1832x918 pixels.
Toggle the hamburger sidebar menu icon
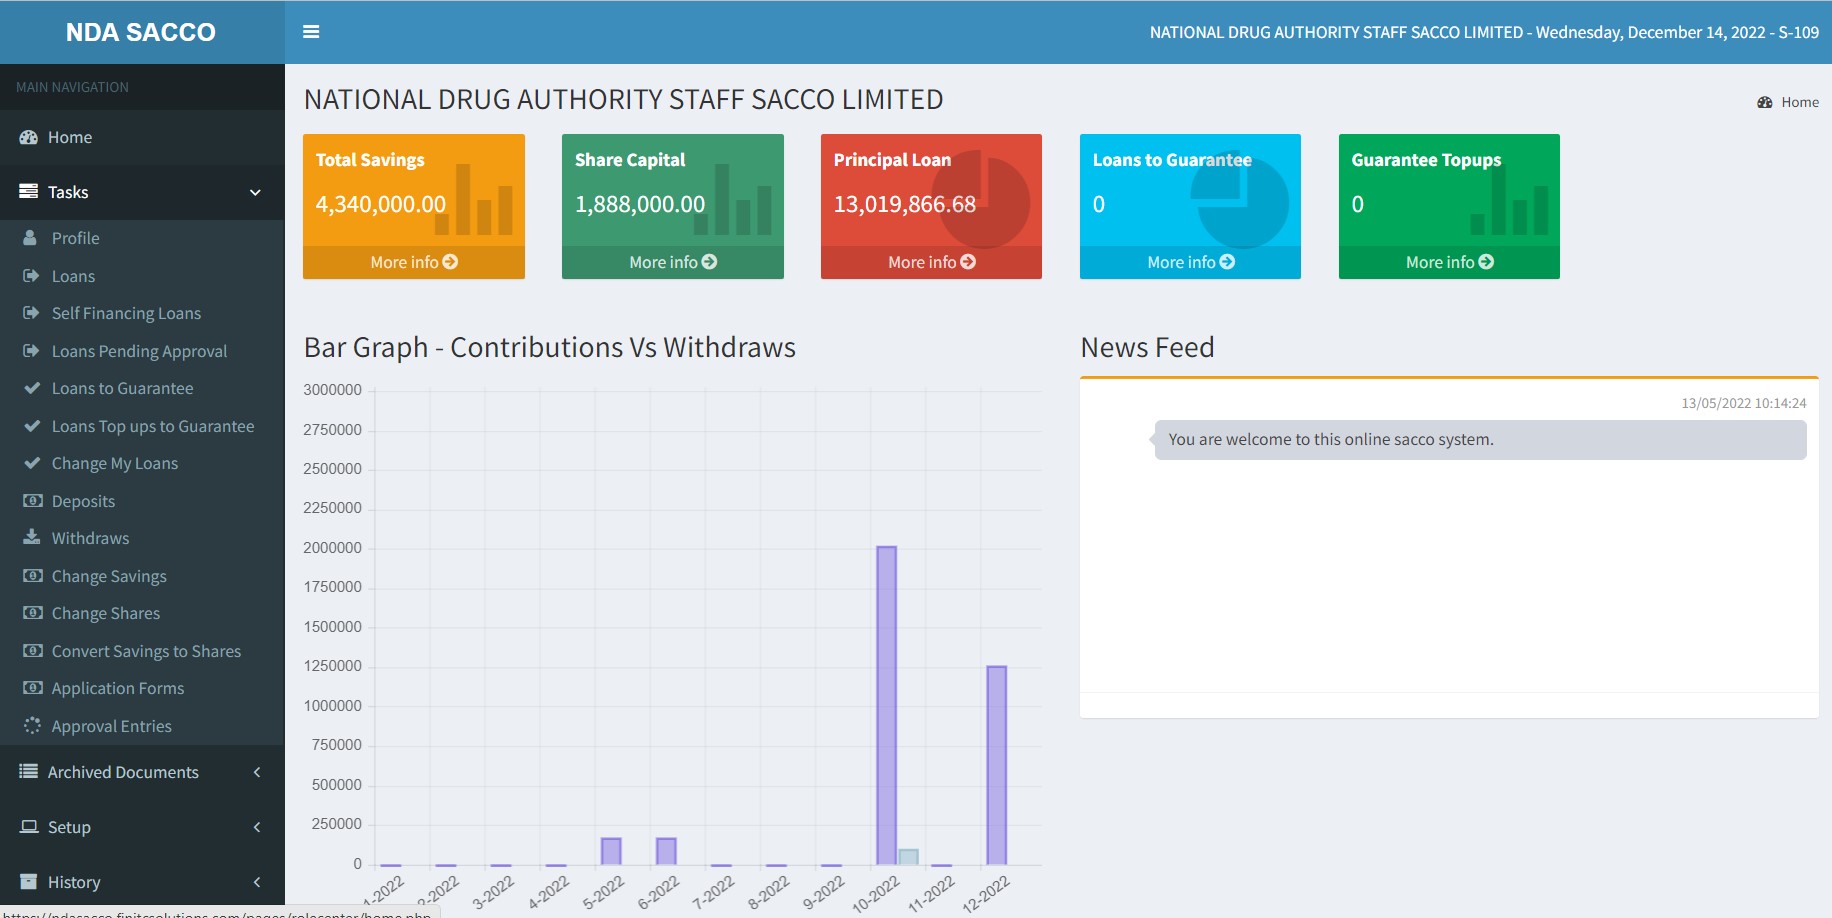point(311,32)
